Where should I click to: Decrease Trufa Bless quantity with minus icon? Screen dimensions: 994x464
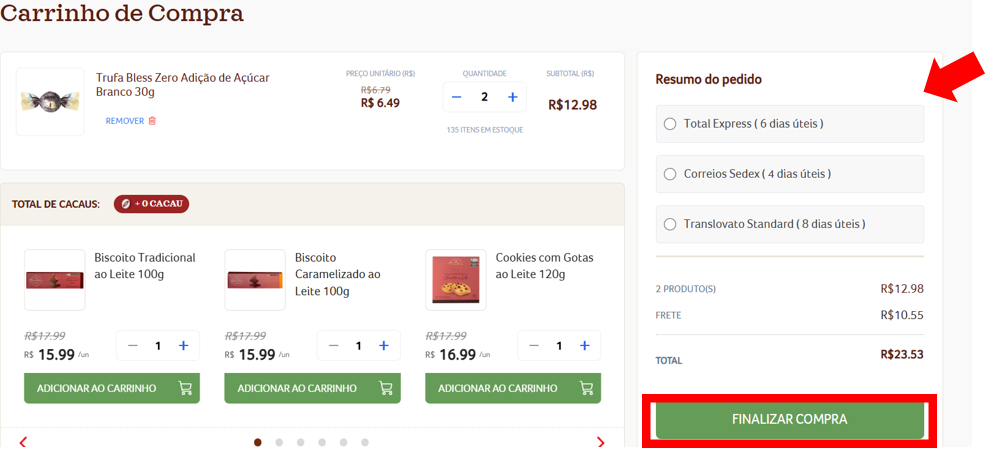pos(456,97)
